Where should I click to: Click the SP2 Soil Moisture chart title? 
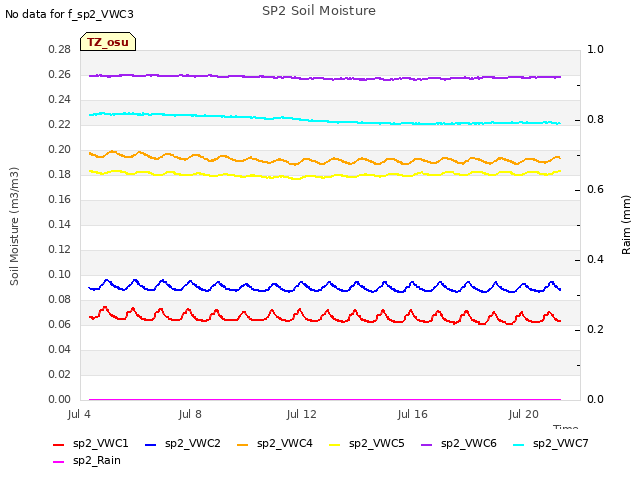pos(319,11)
